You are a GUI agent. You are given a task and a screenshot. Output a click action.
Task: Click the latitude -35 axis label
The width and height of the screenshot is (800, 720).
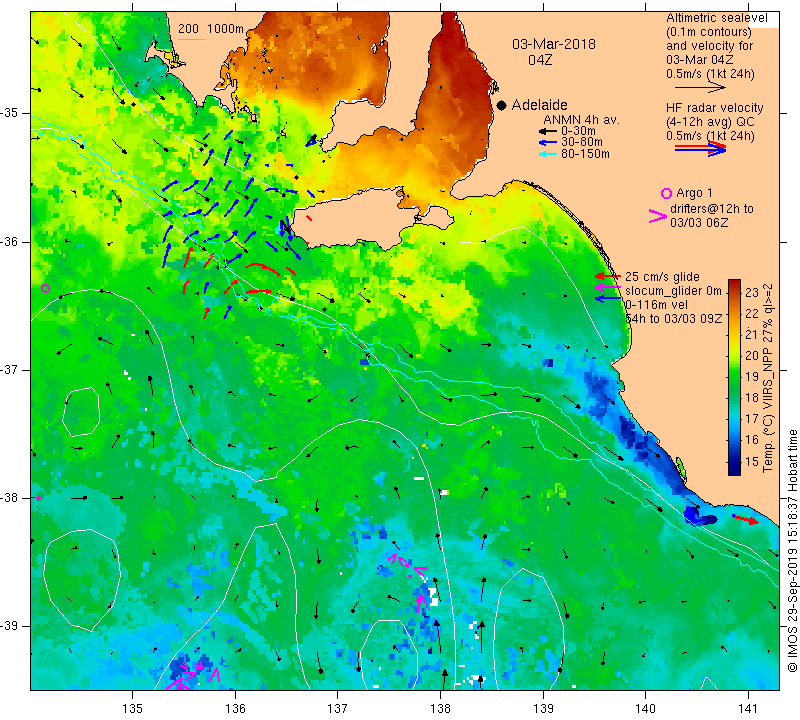(x=10, y=113)
